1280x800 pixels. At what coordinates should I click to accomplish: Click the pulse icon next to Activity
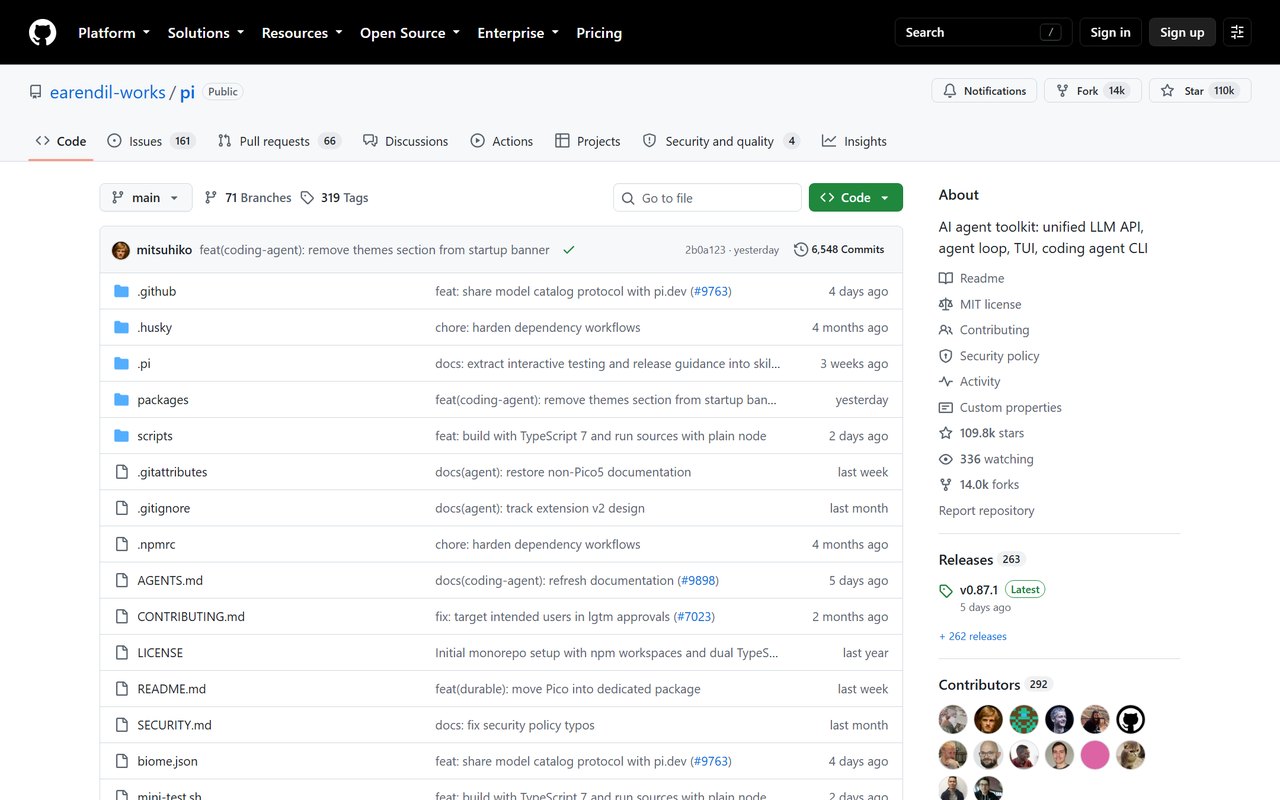tap(946, 381)
